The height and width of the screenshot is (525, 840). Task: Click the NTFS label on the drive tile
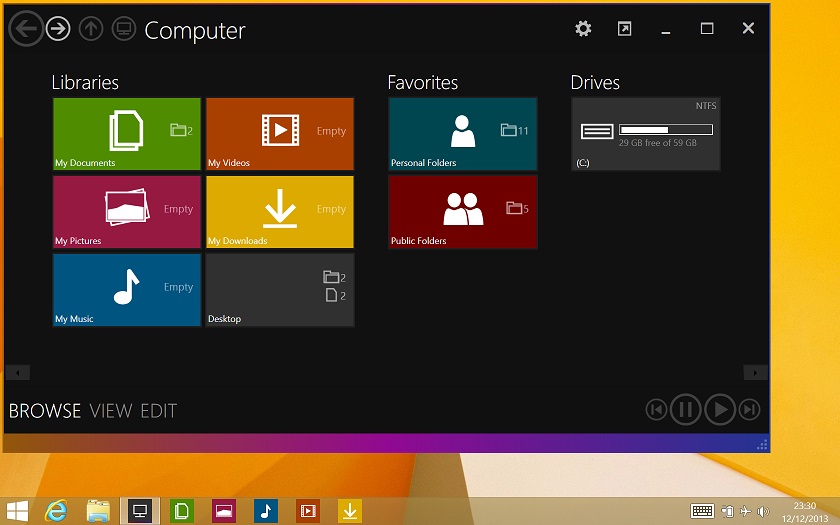click(x=706, y=106)
